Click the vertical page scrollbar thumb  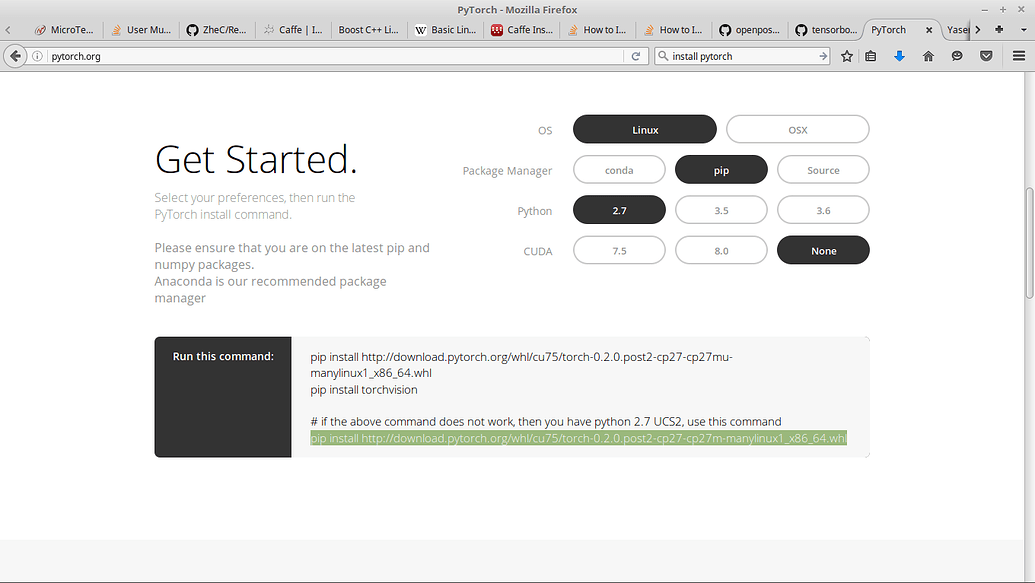(x=1029, y=242)
